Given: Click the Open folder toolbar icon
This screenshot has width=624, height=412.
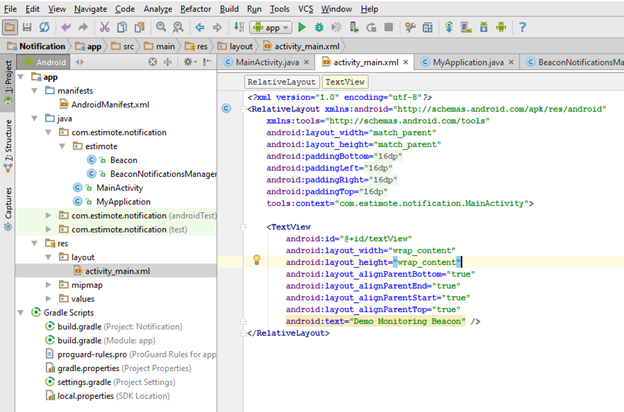Looking at the screenshot, I should [10, 27].
